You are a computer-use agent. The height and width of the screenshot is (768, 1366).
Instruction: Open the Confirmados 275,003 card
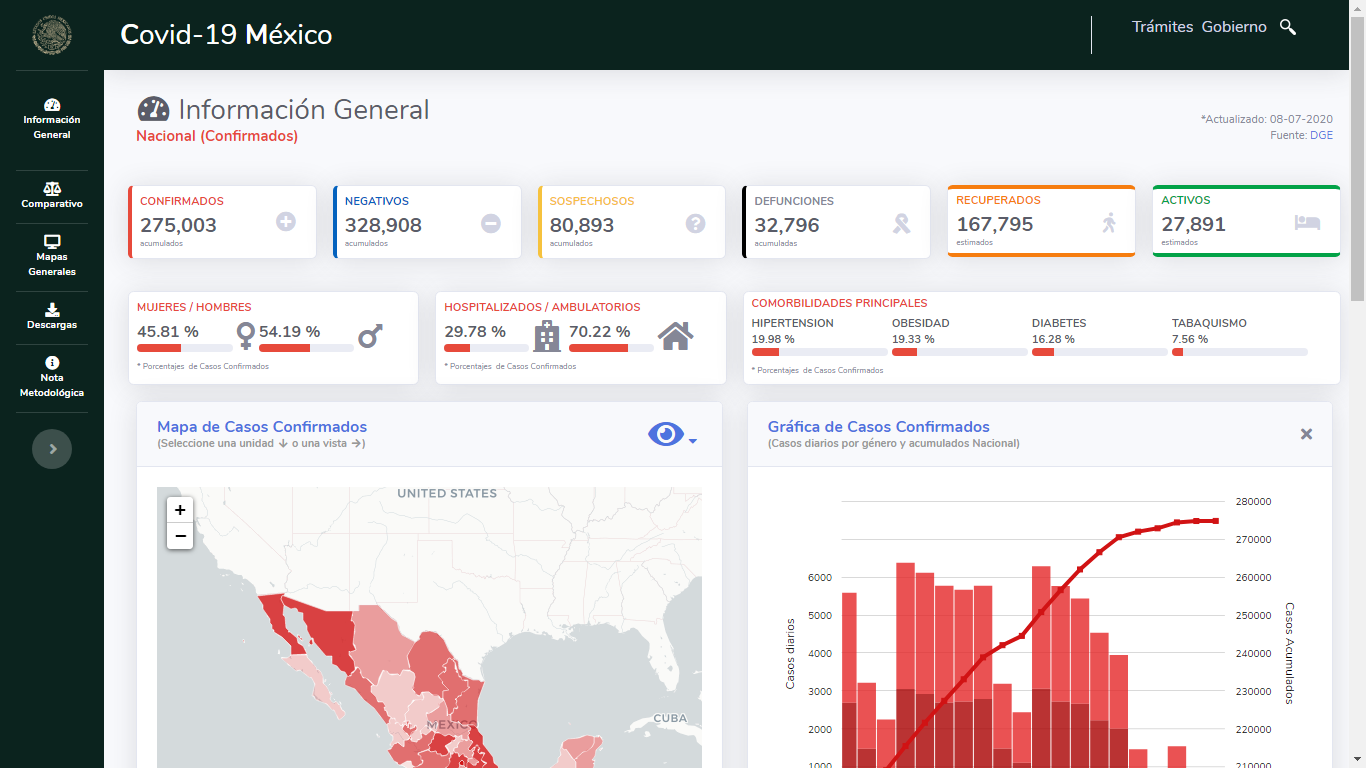pos(222,222)
